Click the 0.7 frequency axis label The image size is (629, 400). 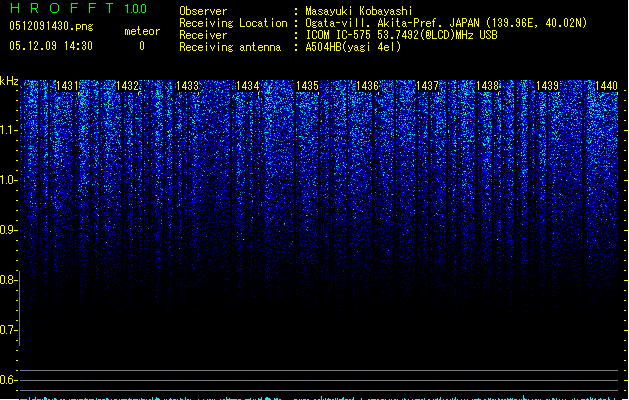tap(8, 330)
